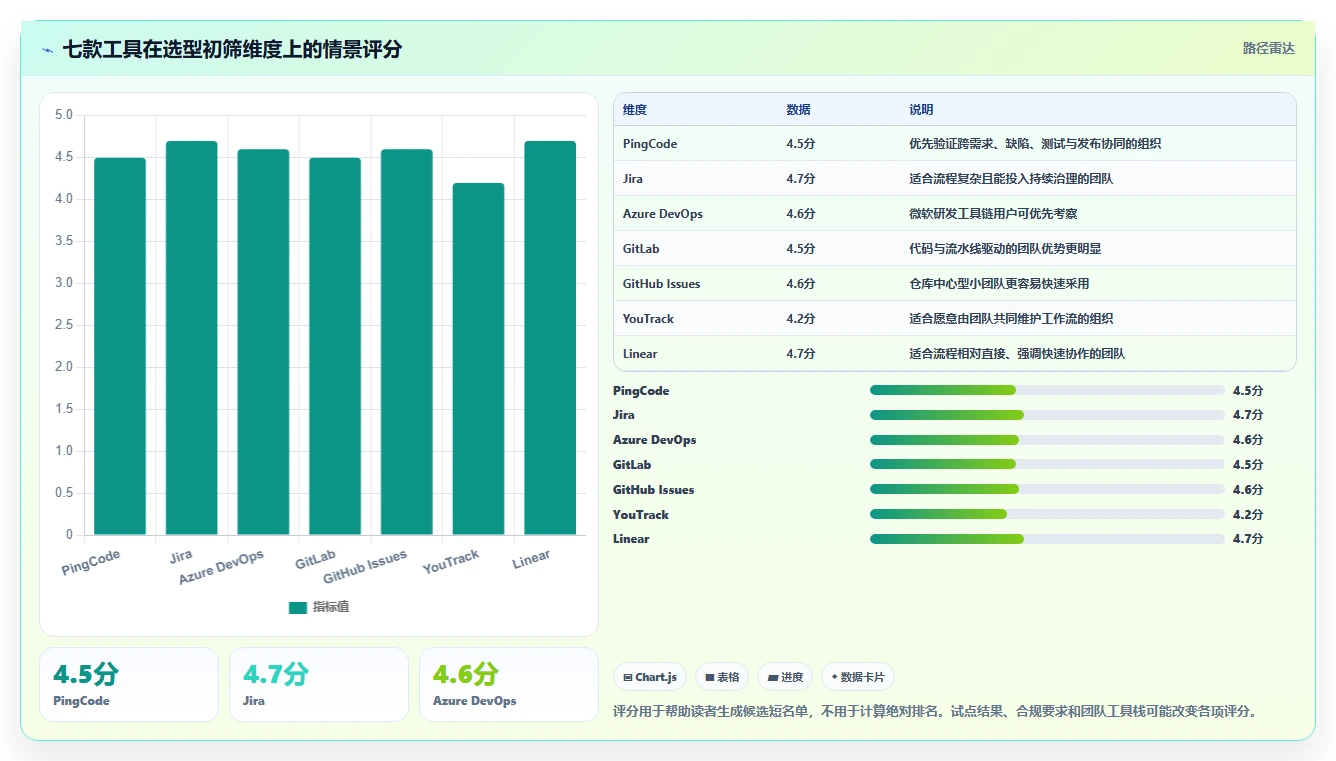Viewport: 1336px width, 761px height.
Task: Click the 4.2分 value in the YouTrack table row
Action: click(801, 319)
